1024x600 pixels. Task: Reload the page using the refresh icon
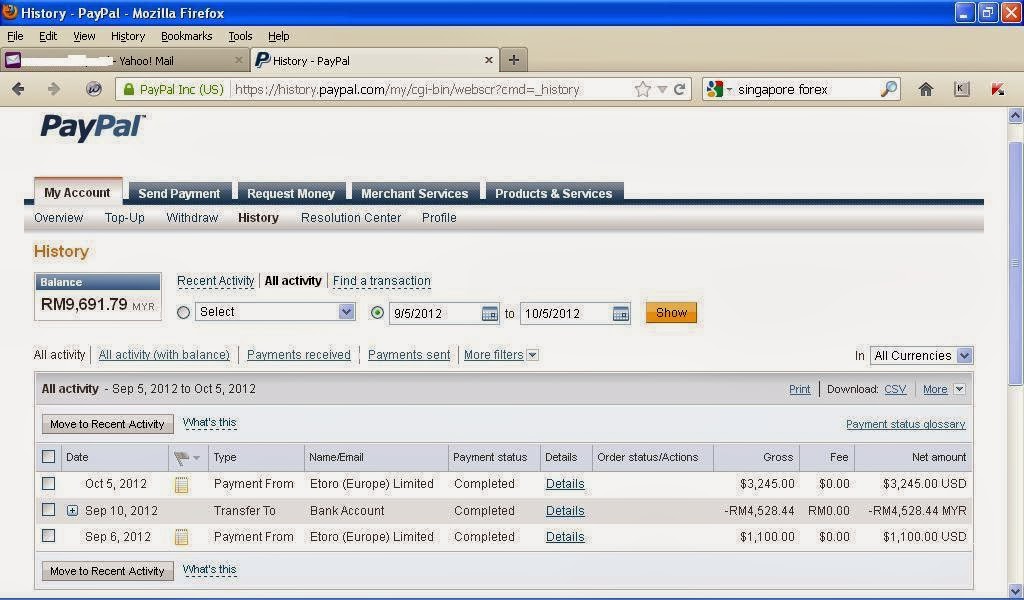click(x=680, y=89)
